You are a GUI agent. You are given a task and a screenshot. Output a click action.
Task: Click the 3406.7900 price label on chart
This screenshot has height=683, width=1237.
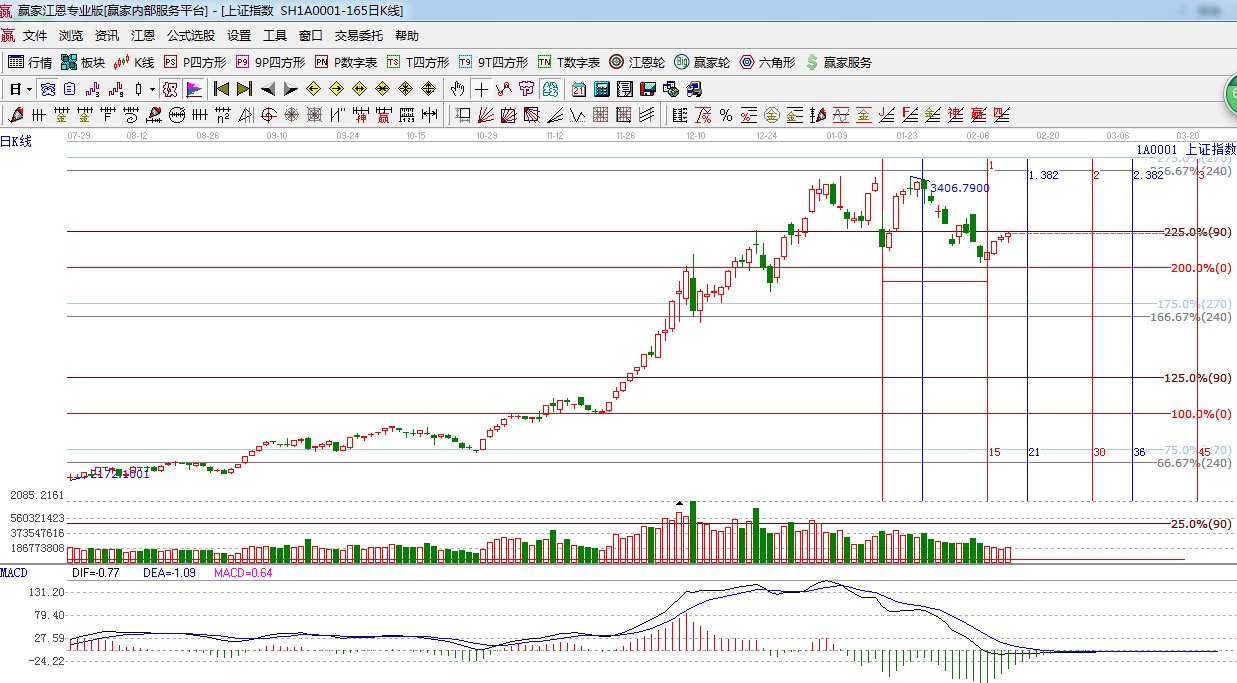pos(959,188)
